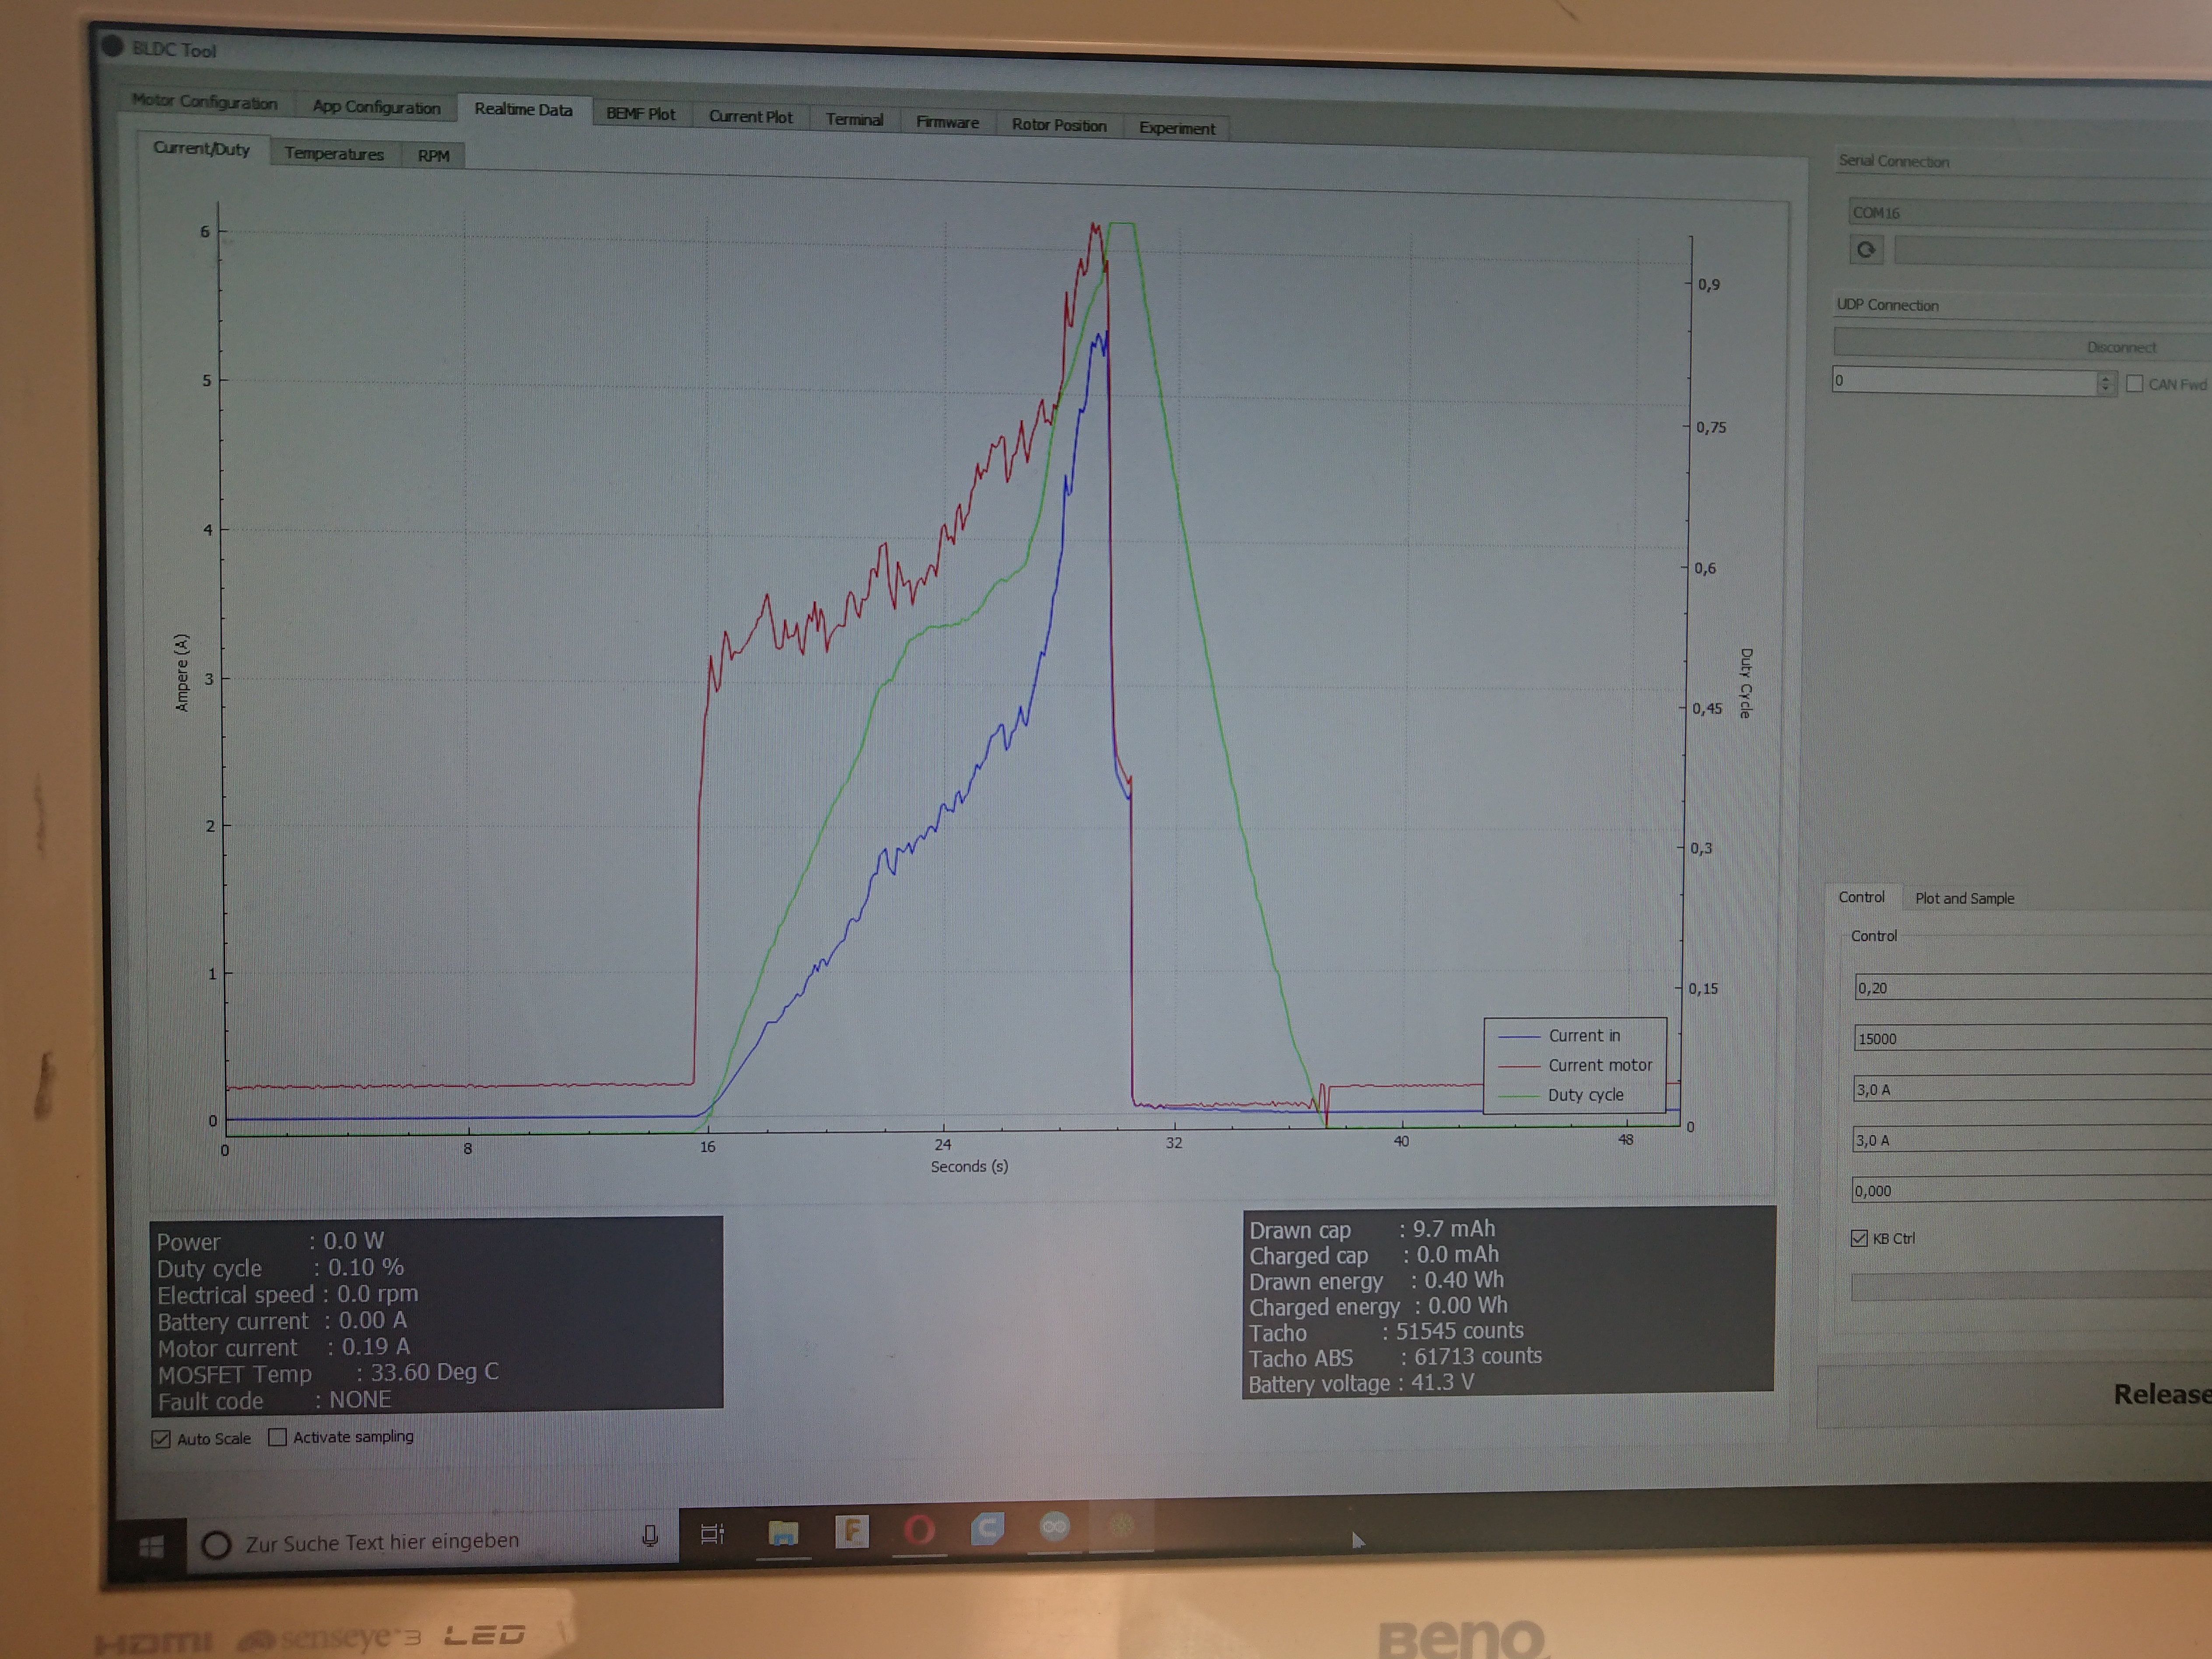
Task: Open the Windows Start menu
Action: [151, 1548]
